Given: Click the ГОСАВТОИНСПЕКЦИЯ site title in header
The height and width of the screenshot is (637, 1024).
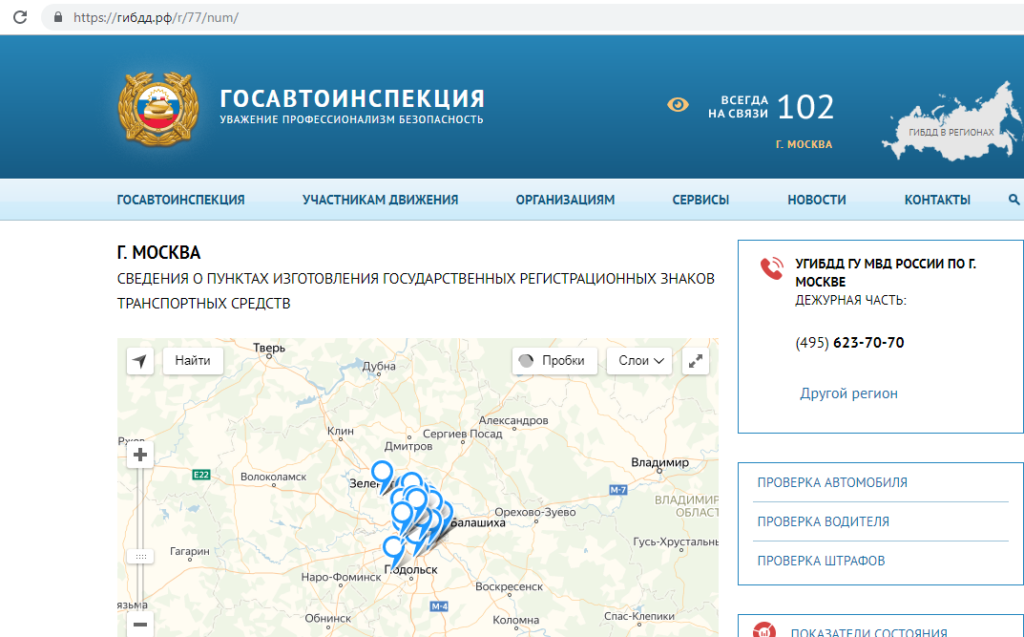Looking at the screenshot, I should click(353, 99).
